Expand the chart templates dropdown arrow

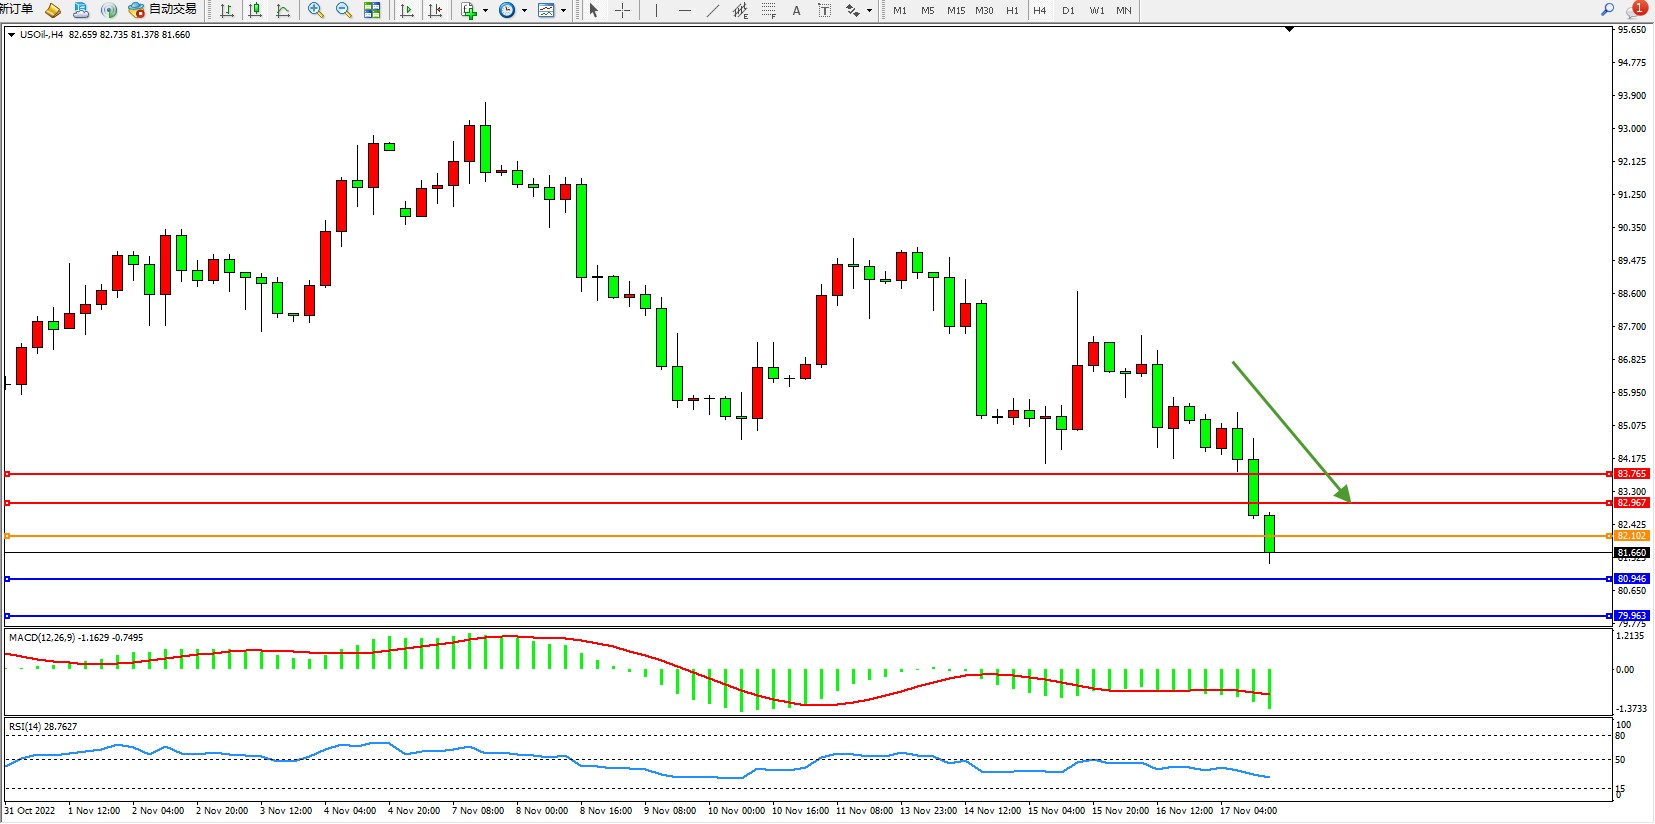[x=564, y=10]
